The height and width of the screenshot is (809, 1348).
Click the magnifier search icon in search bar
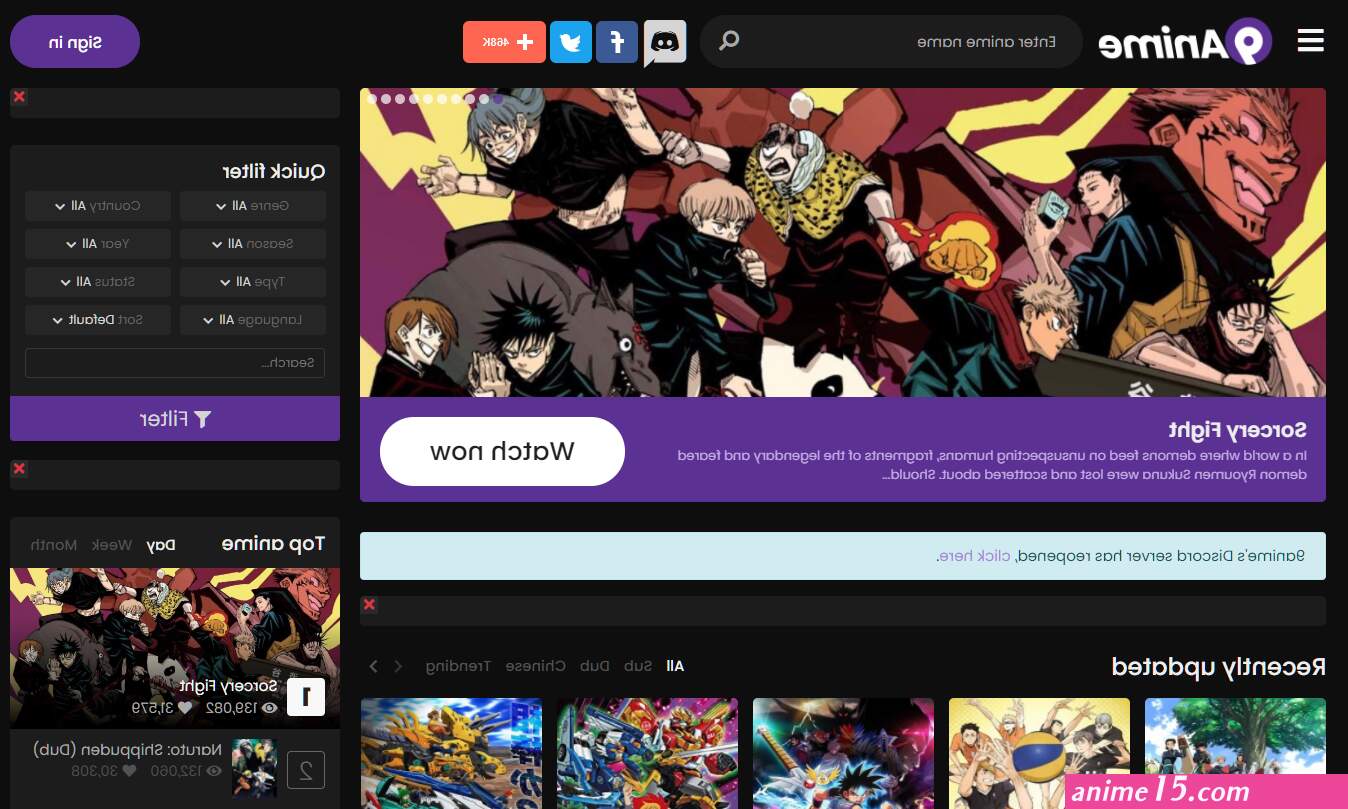click(730, 41)
